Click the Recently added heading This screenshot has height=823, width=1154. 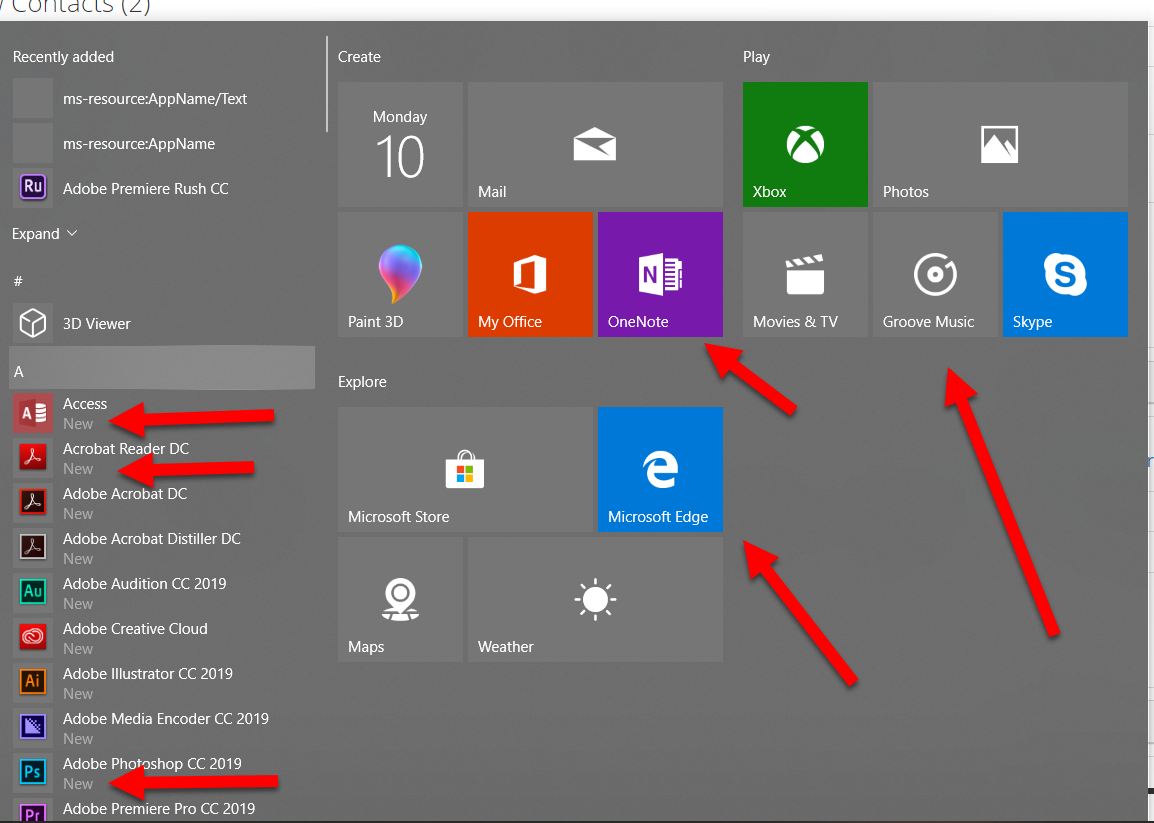[63, 57]
